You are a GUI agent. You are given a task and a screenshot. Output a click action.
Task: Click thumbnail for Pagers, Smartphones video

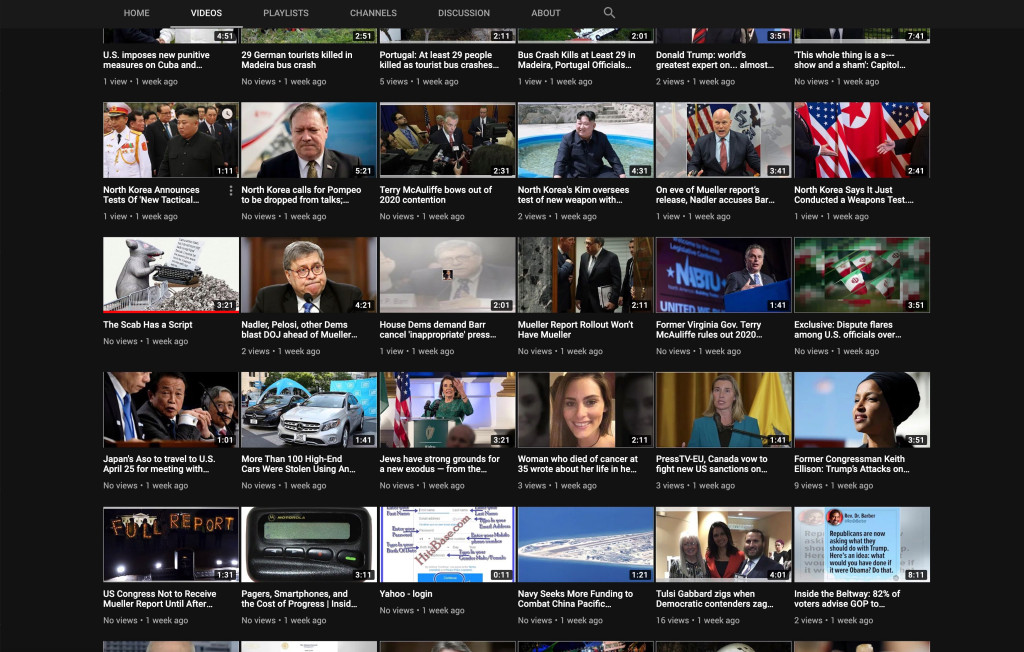pyautogui.click(x=309, y=544)
